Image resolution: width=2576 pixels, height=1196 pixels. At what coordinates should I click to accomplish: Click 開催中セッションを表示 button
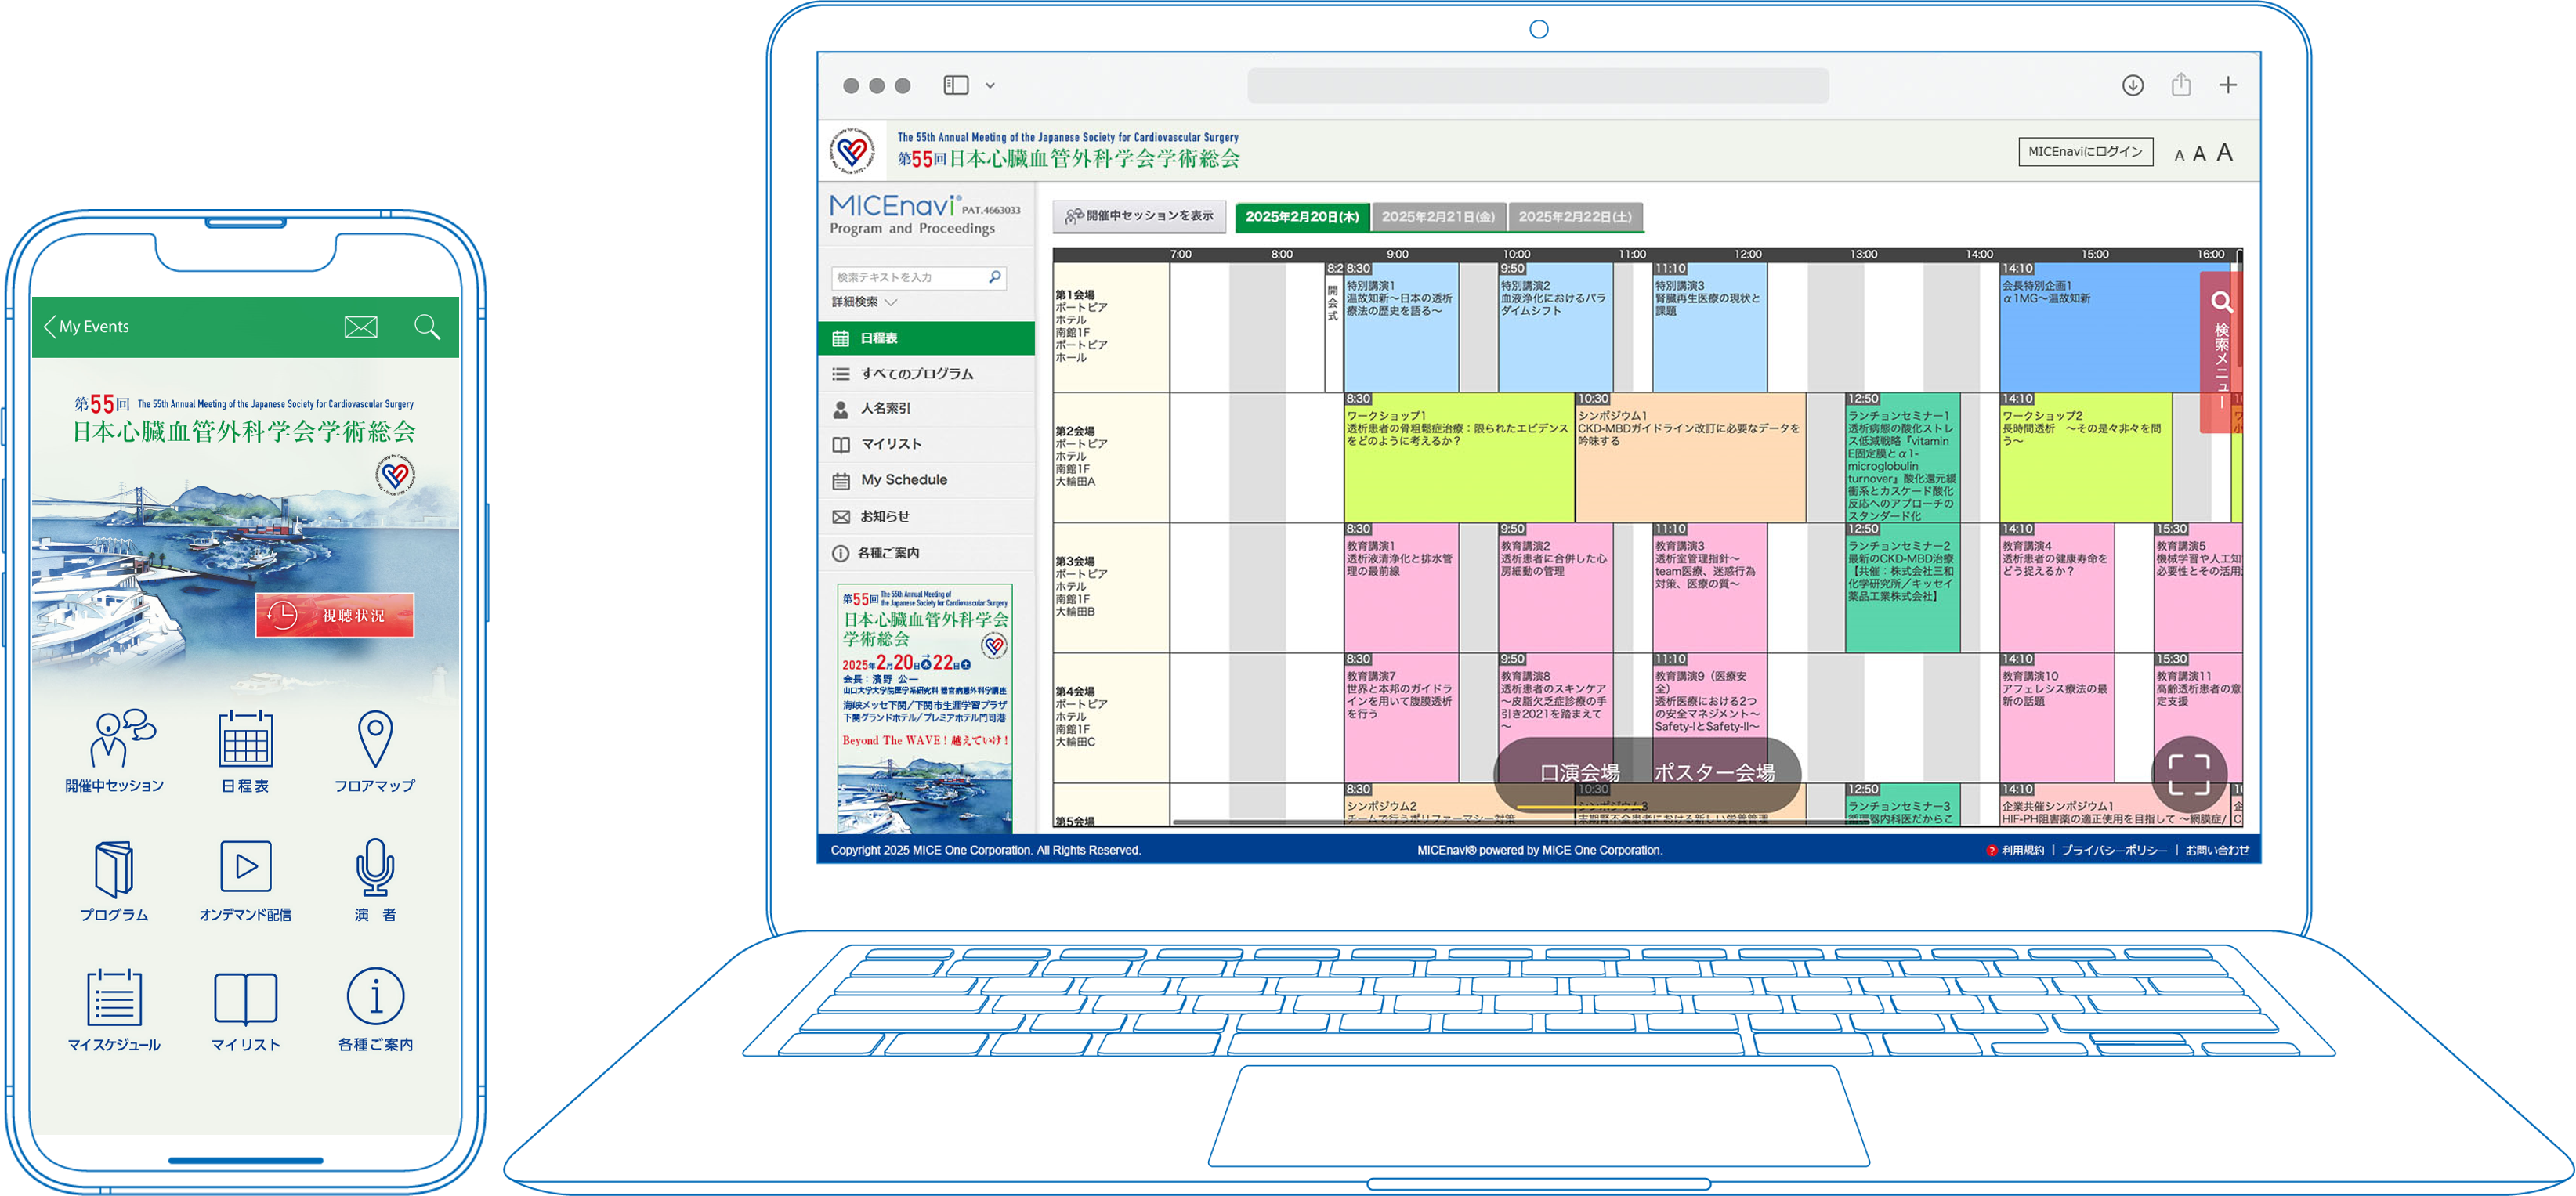[1139, 216]
